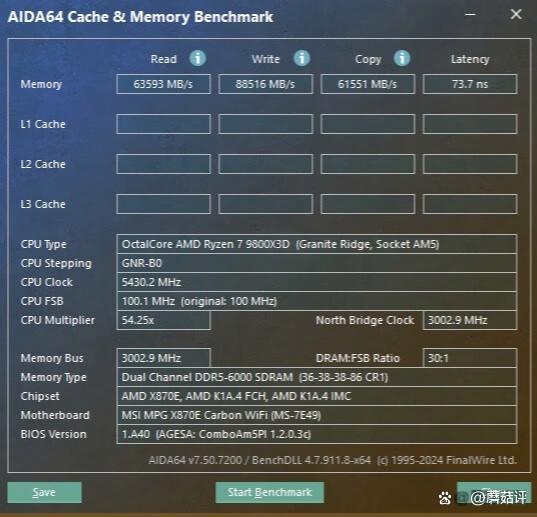Click the empty L1 Cache Read box
The image size is (537, 517).
point(163,124)
